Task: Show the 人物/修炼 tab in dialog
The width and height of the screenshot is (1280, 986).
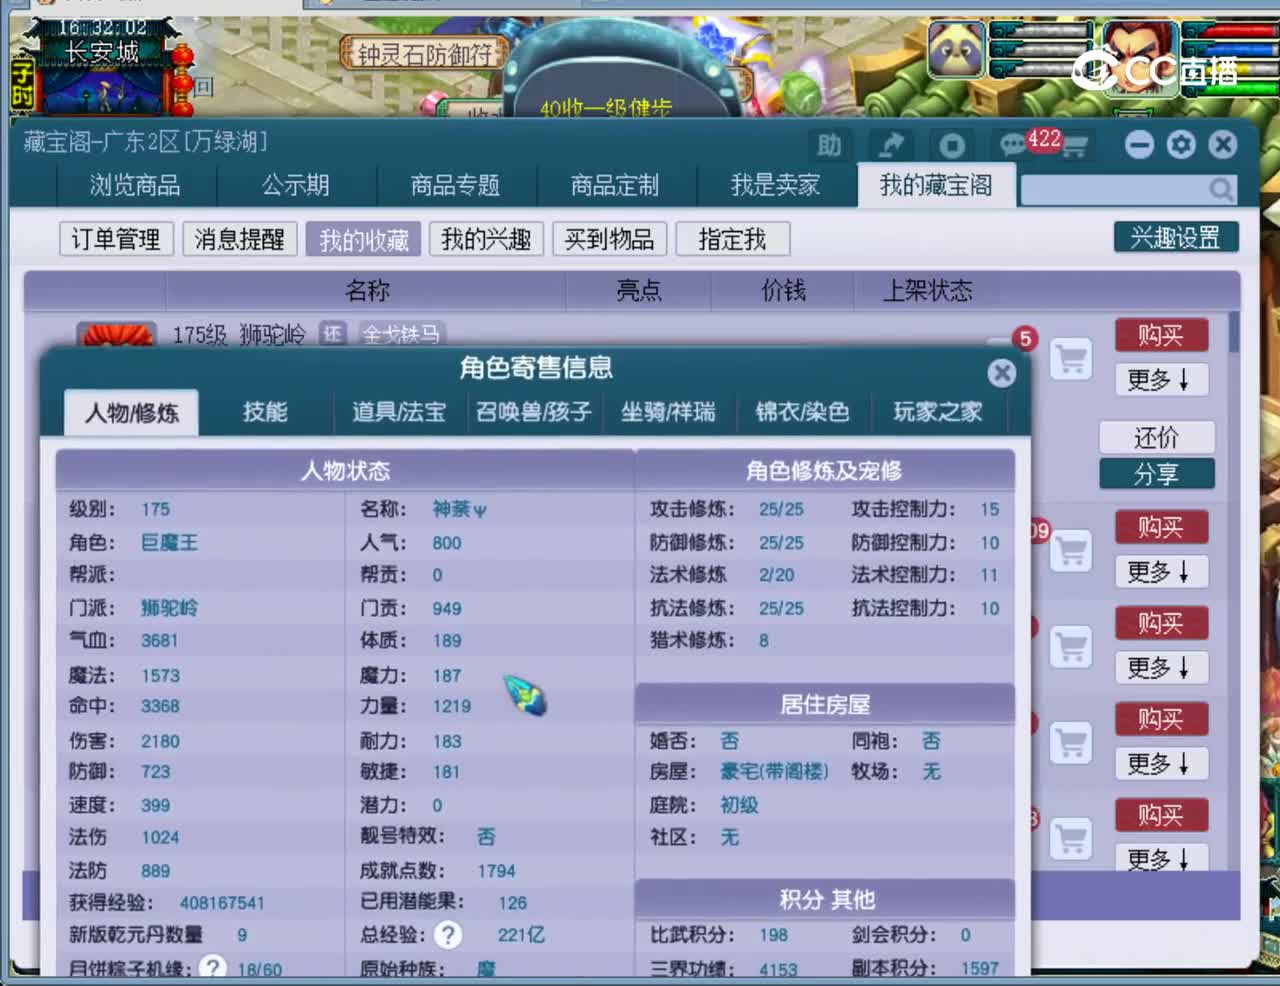Action: click(x=132, y=413)
